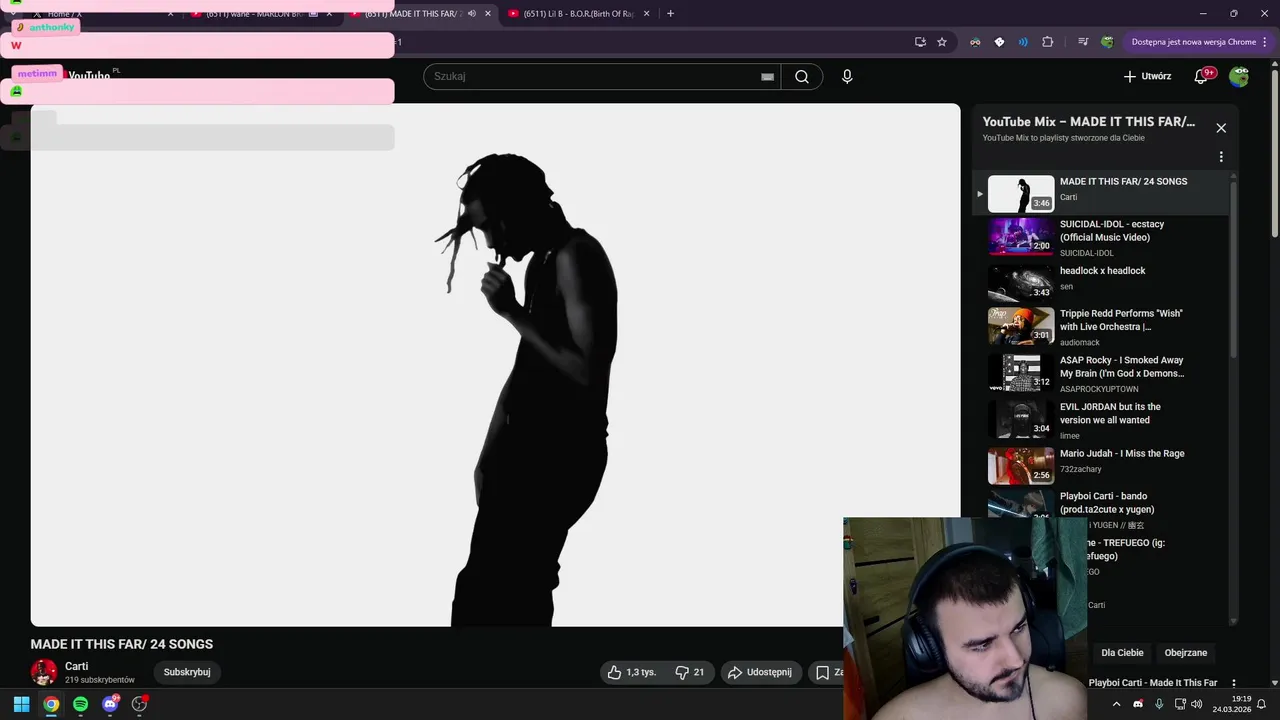Close the YouTube Mix playlist panel

1221,128
